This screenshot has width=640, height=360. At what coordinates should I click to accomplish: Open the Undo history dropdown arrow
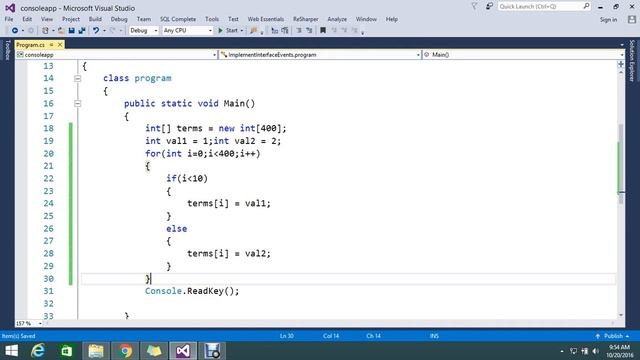tap(104, 31)
